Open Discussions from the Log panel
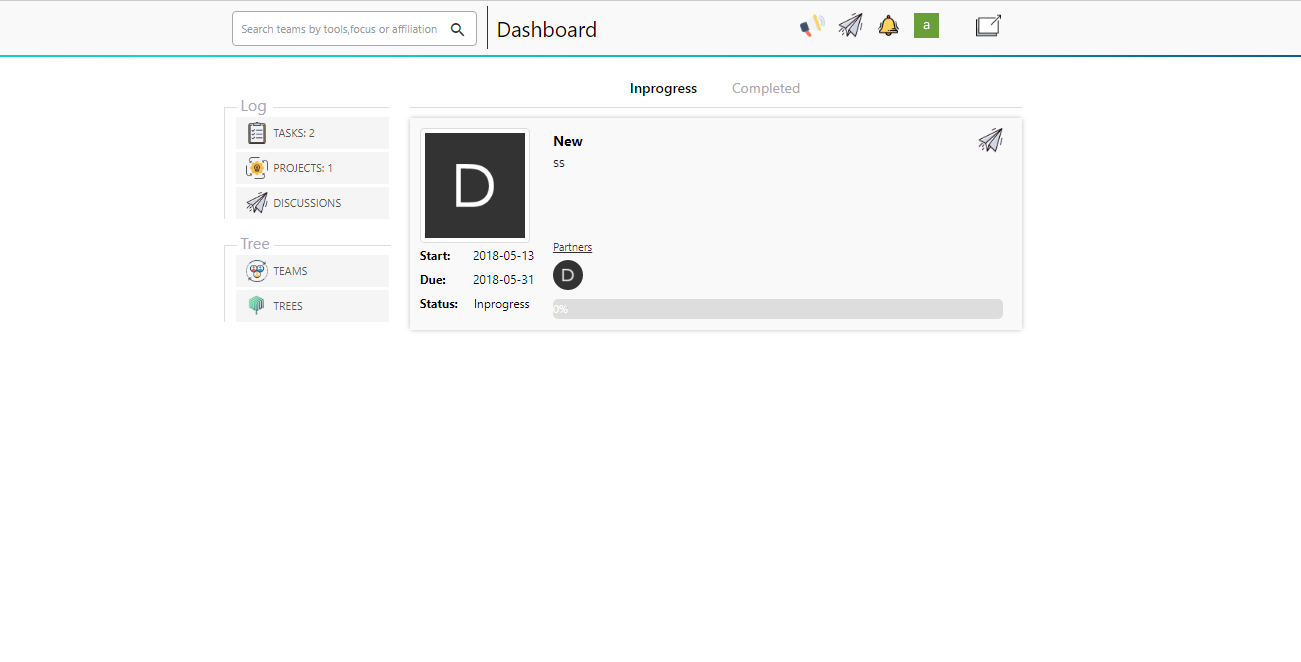 307,203
